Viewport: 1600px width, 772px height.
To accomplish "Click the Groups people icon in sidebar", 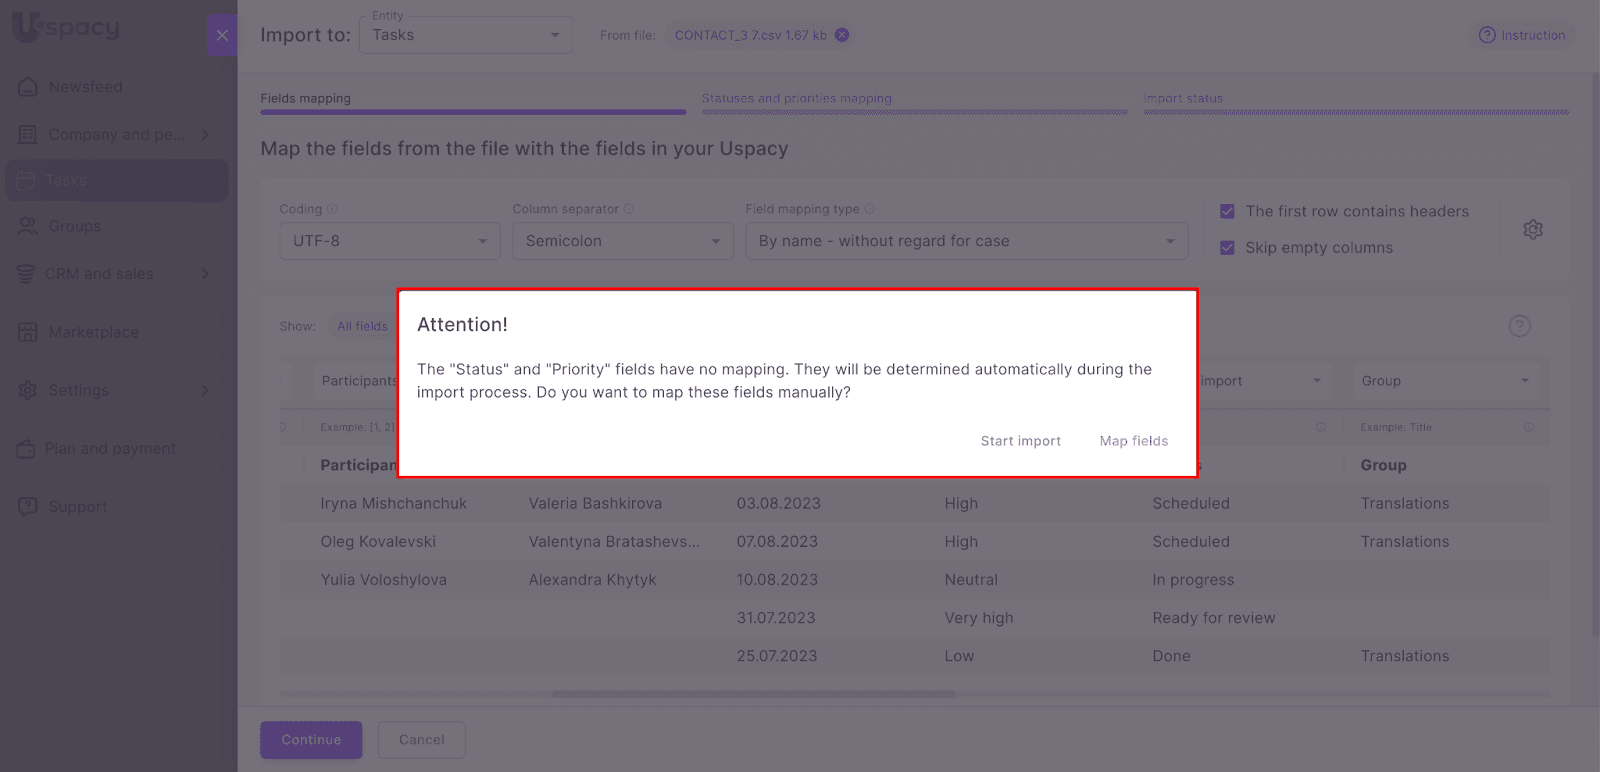I will coord(28,226).
